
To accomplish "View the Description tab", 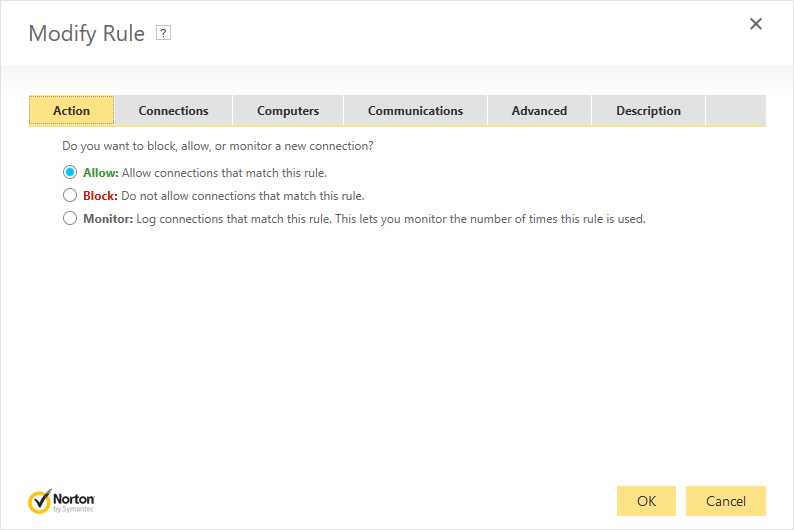I will click(648, 110).
